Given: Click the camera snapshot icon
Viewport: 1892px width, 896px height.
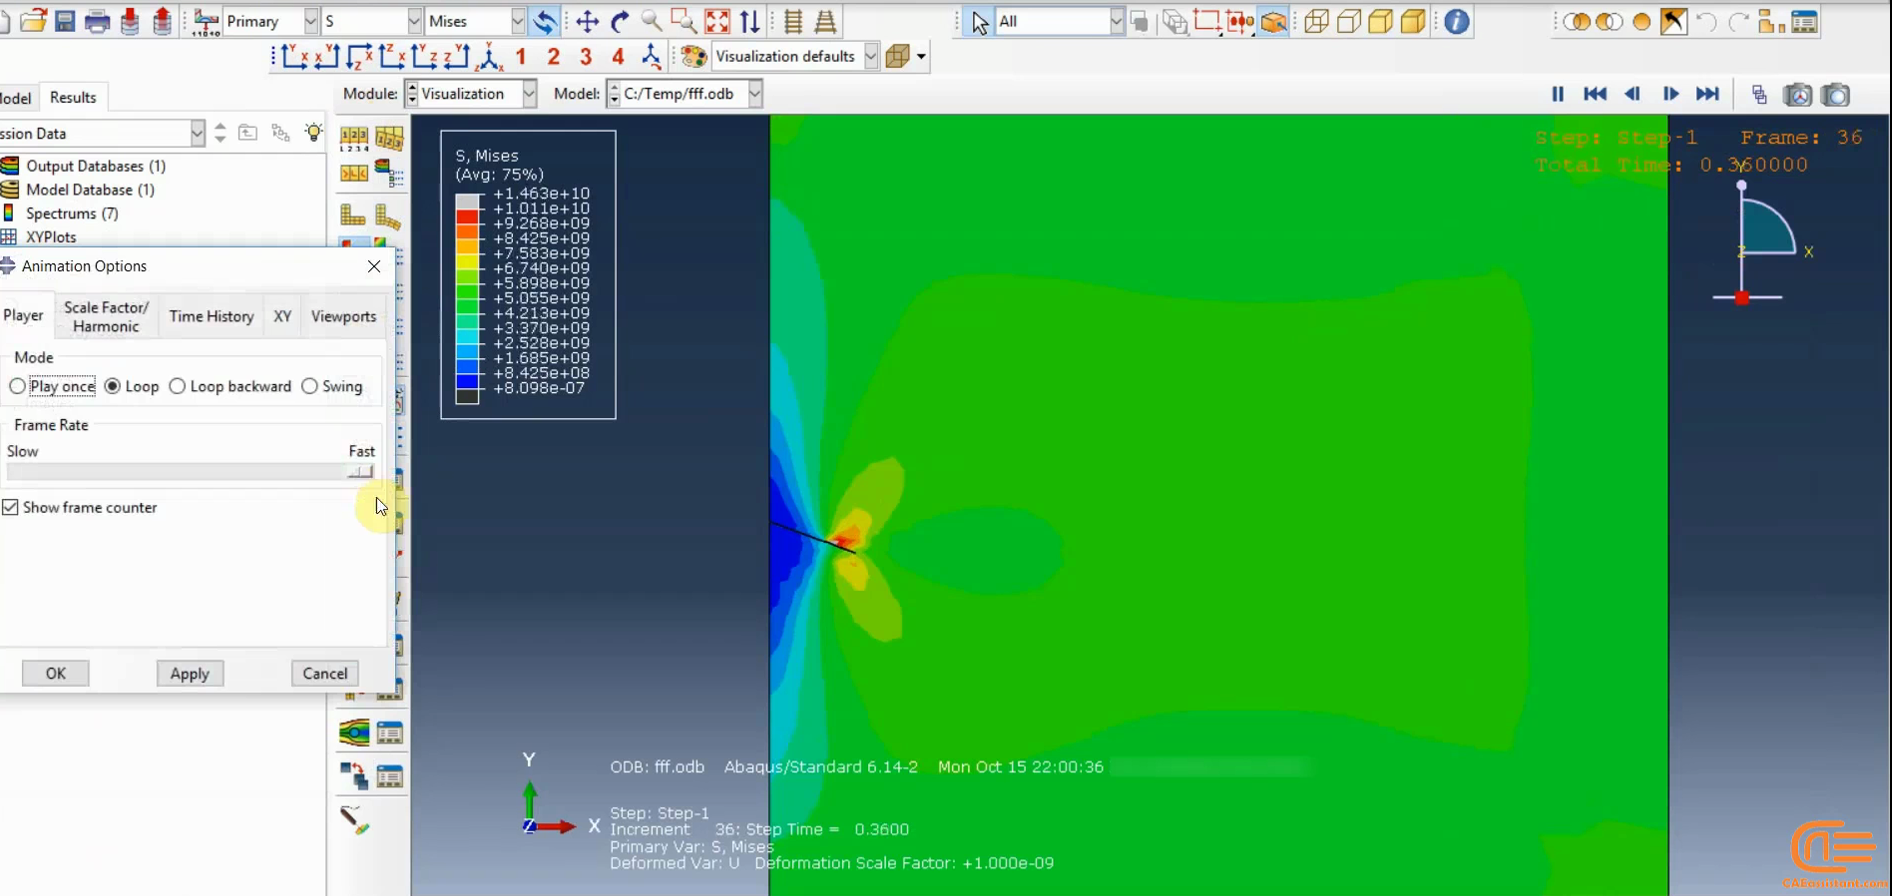Looking at the screenshot, I should coord(1836,95).
